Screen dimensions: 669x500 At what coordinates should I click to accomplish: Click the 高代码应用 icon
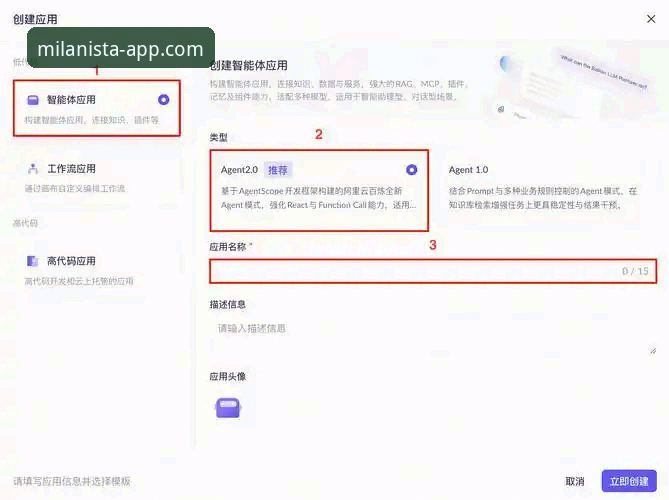coord(32,261)
